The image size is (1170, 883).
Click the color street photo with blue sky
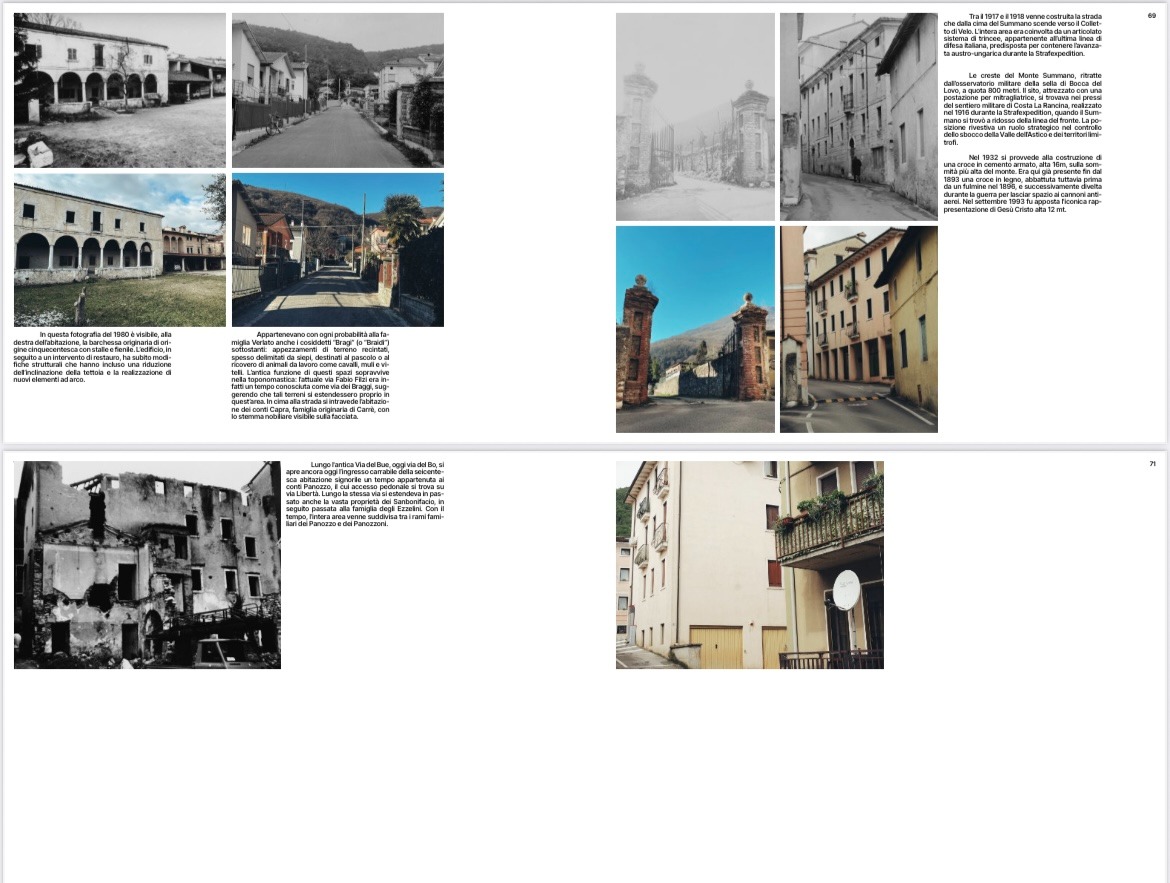tap(337, 250)
